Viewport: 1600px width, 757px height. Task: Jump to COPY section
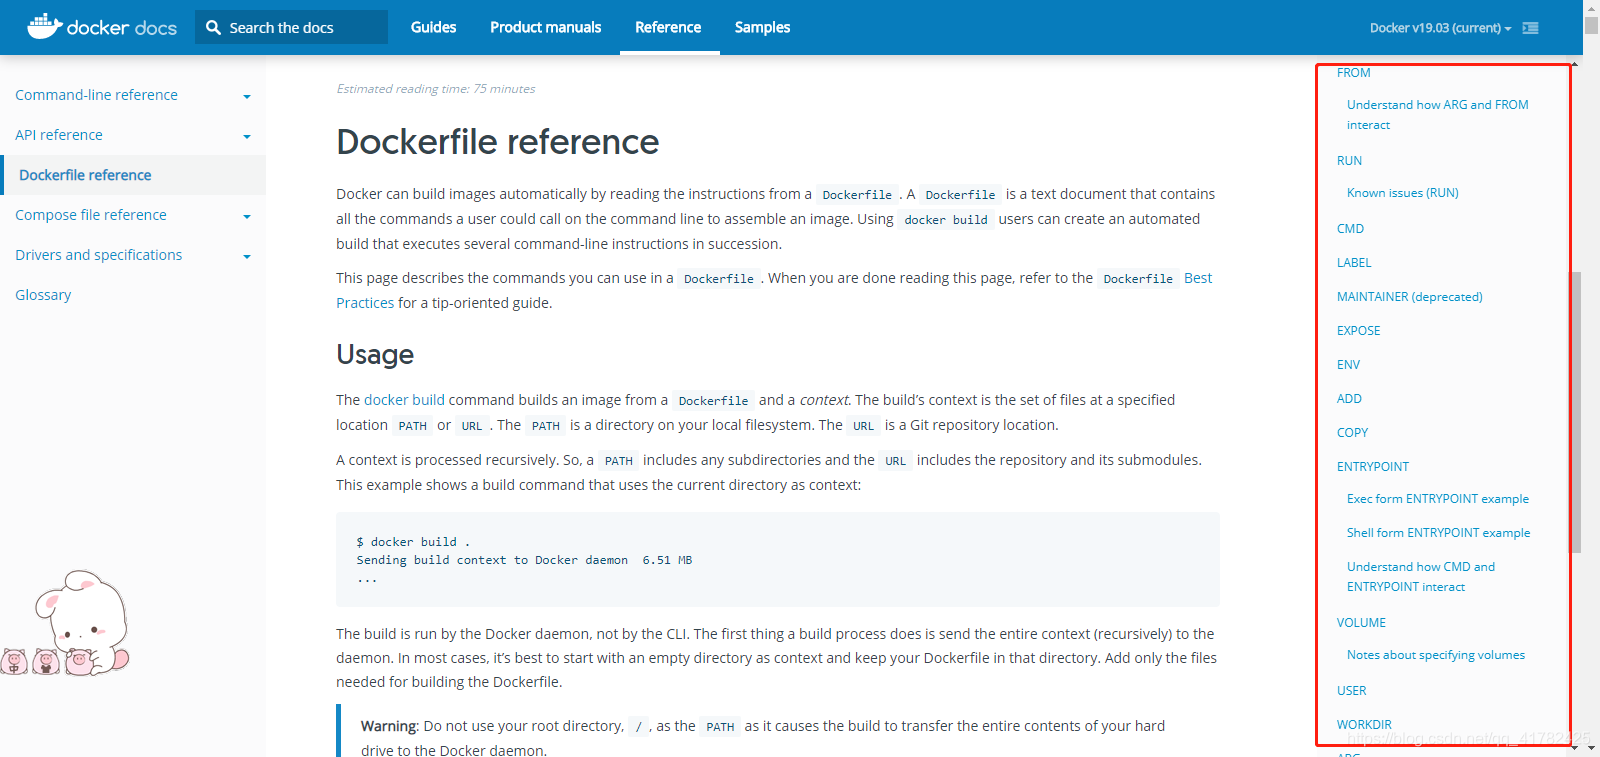click(1352, 433)
